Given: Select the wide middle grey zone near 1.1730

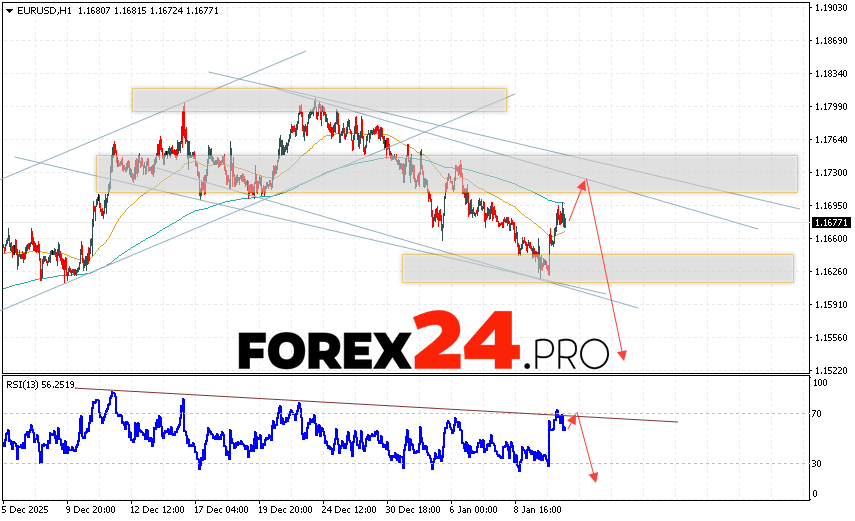Looking at the screenshot, I should point(446,173).
